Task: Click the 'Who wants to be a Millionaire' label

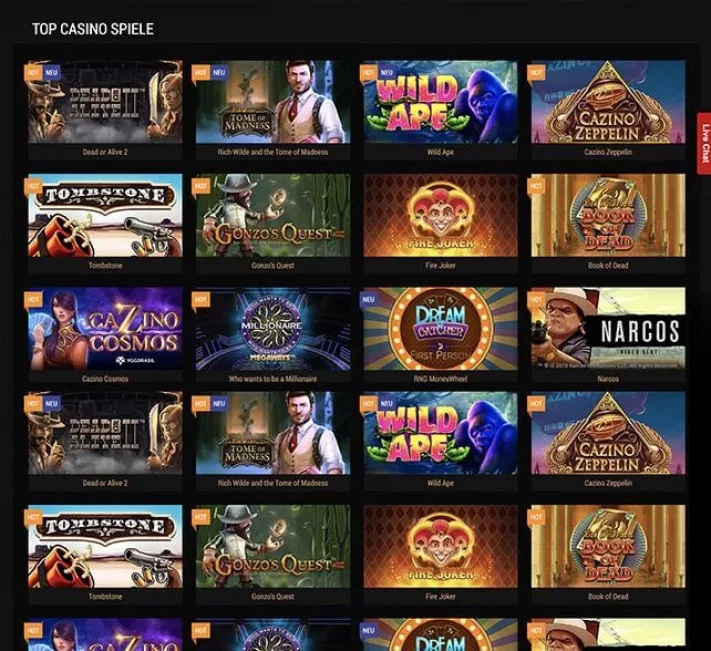Action: tap(273, 379)
